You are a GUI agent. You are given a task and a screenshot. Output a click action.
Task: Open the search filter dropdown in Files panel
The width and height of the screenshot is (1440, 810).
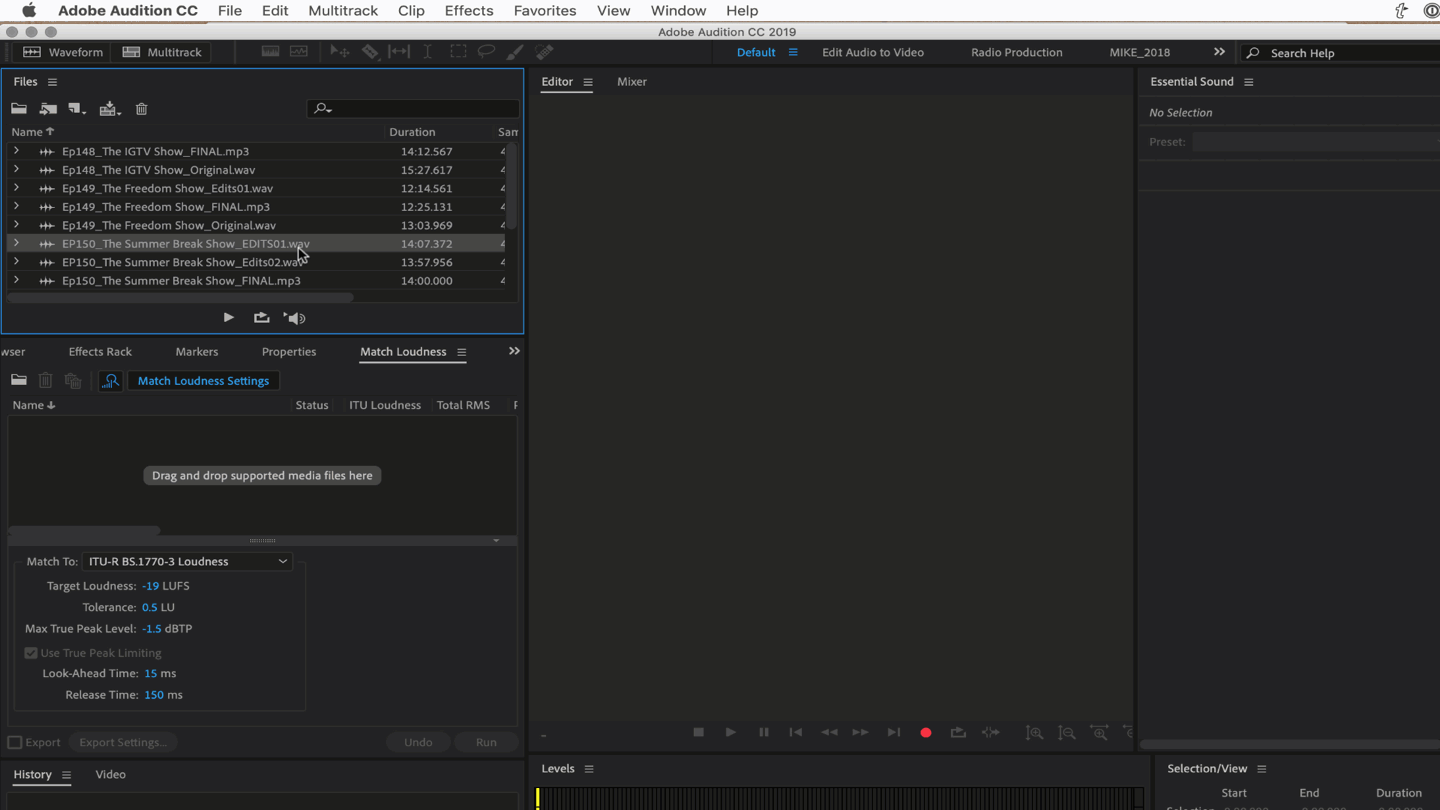(322, 108)
